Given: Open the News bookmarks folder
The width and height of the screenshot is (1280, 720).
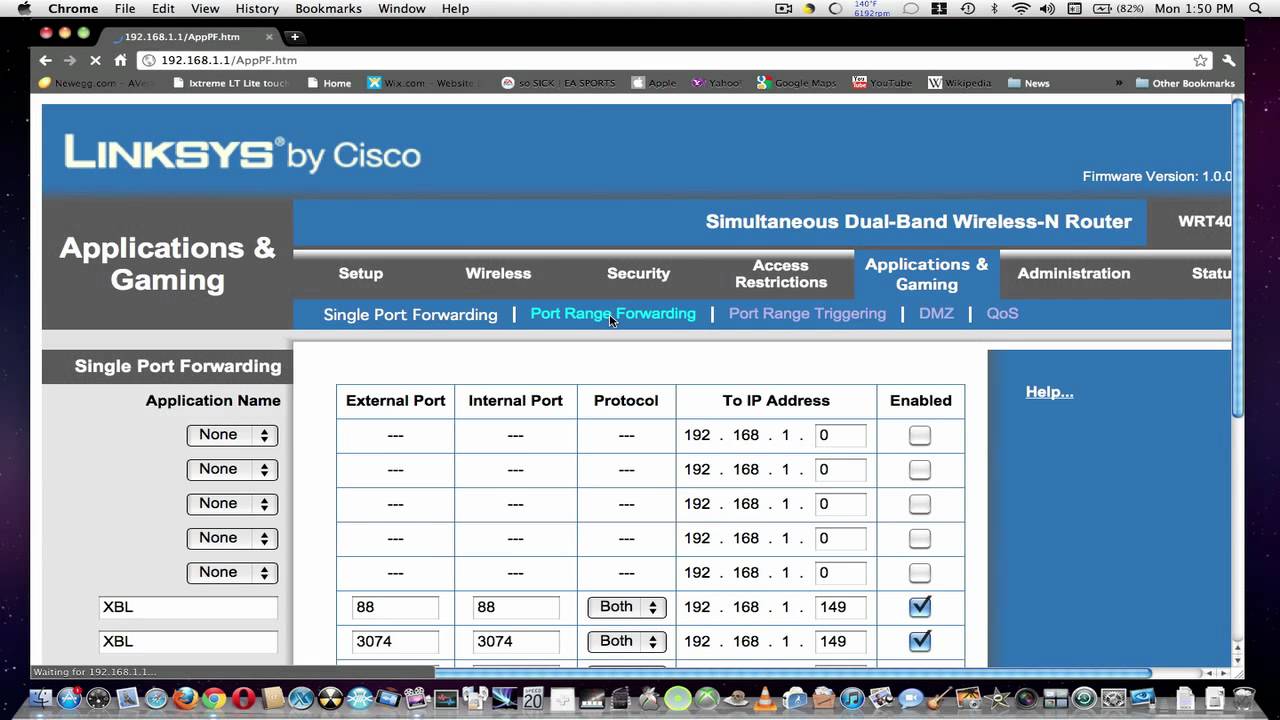Looking at the screenshot, I should pyautogui.click(x=1028, y=83).
